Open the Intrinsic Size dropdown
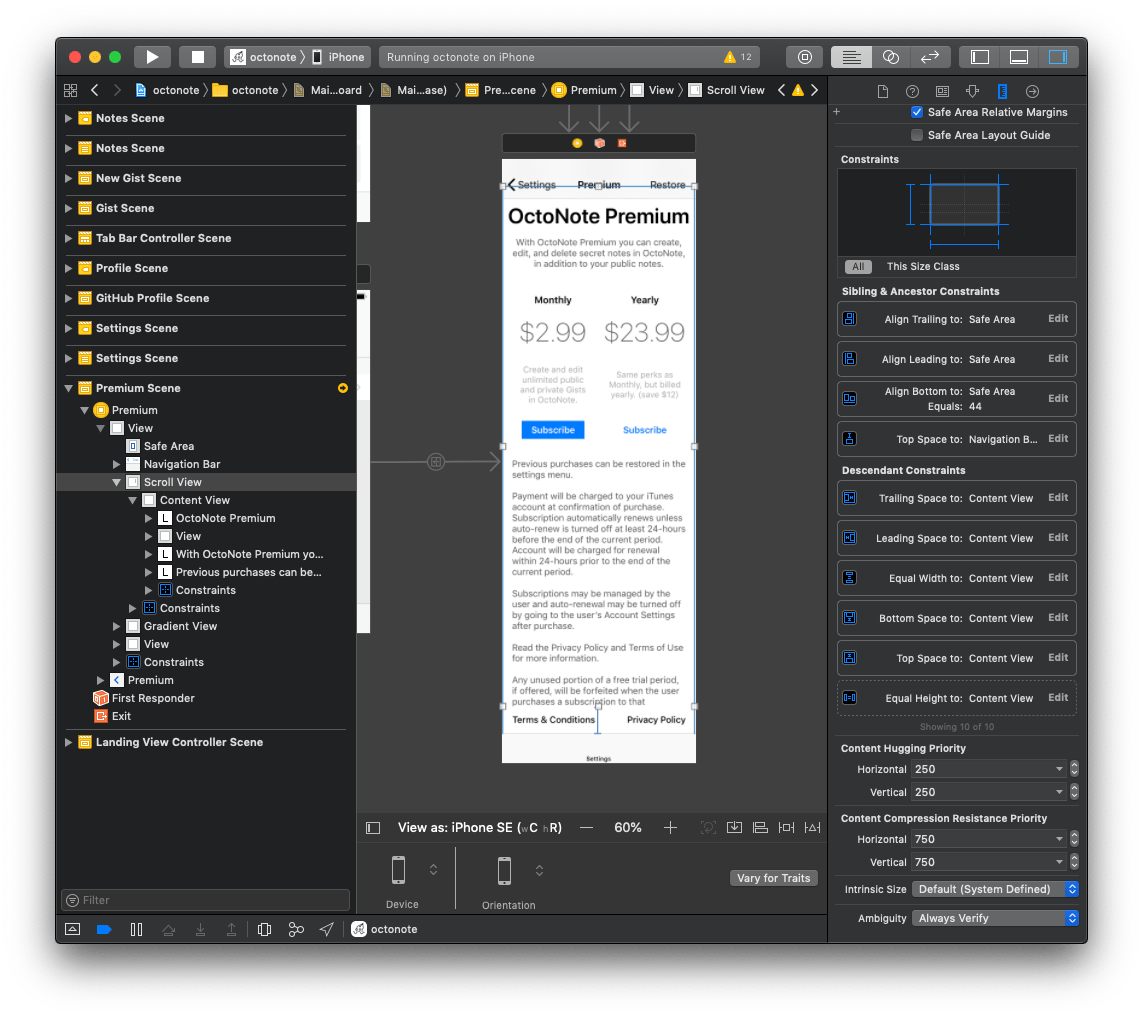1143x1017 pixels. click(x=995, y=889)
